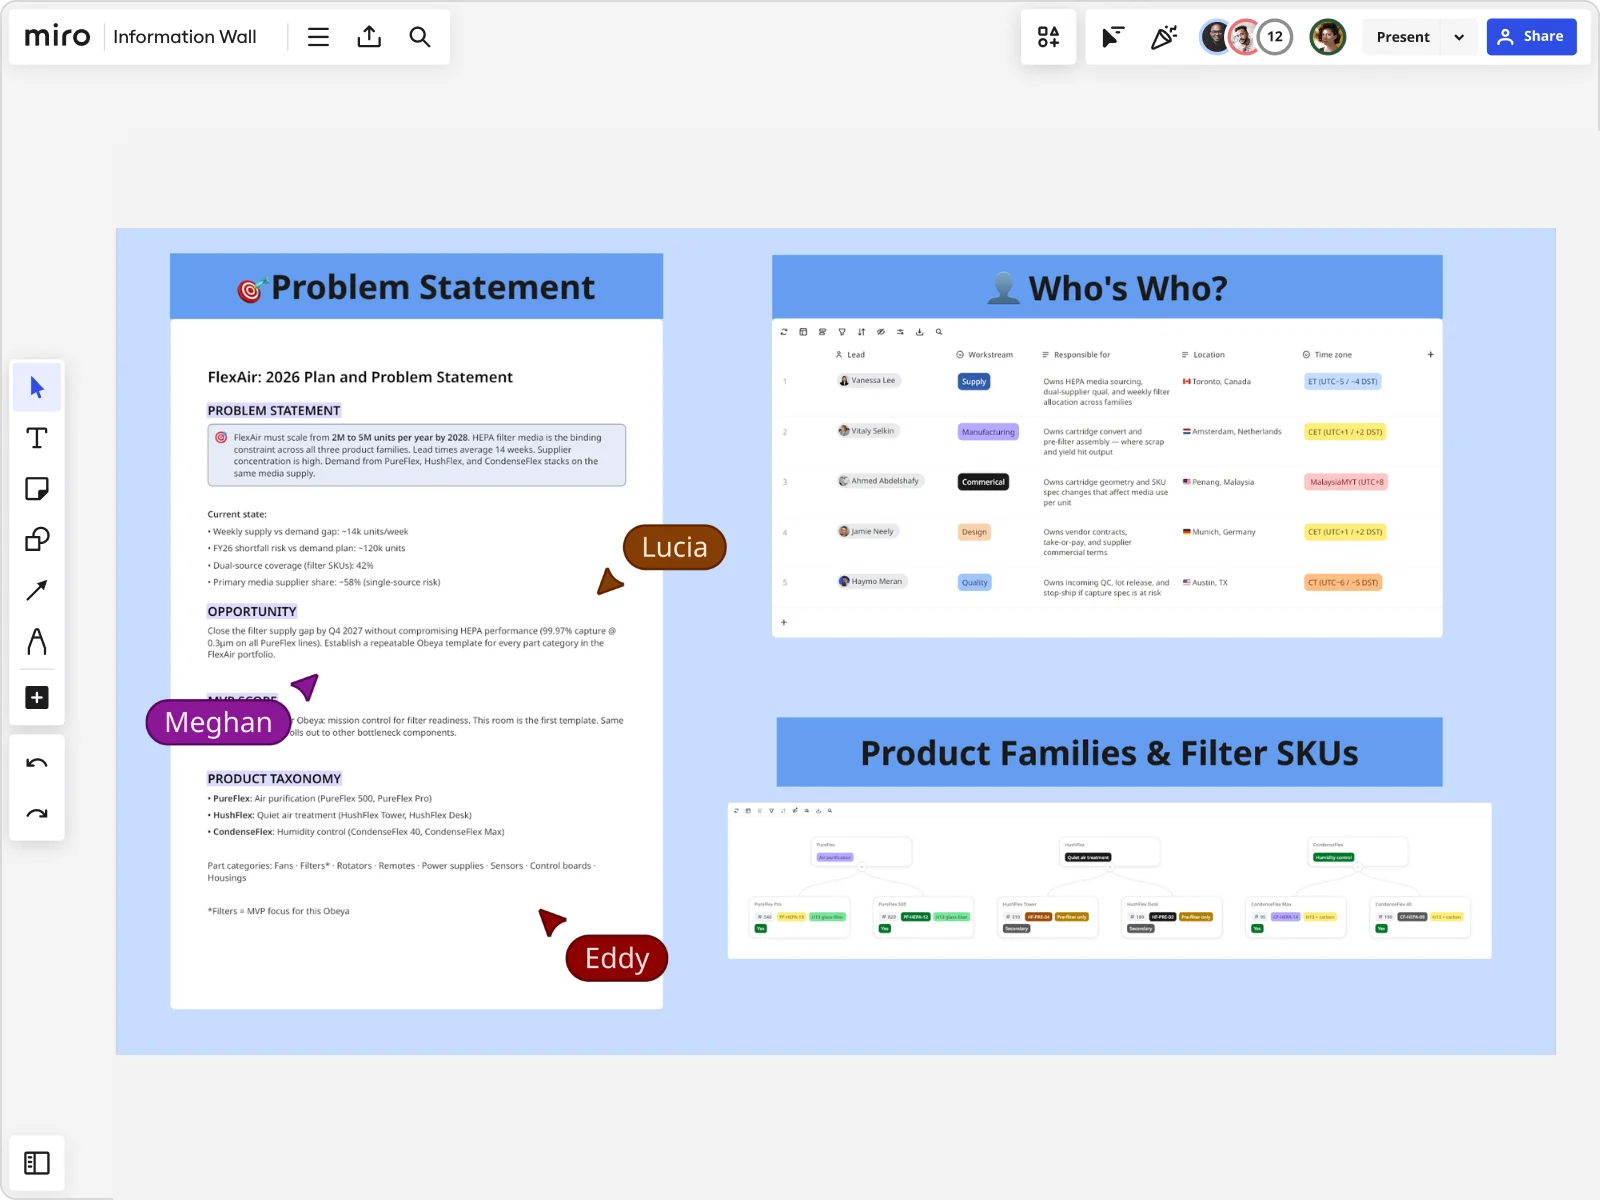Select the Quality workstream tag
Viewport: 1600px width, 1200px height.
click(974, 582)
